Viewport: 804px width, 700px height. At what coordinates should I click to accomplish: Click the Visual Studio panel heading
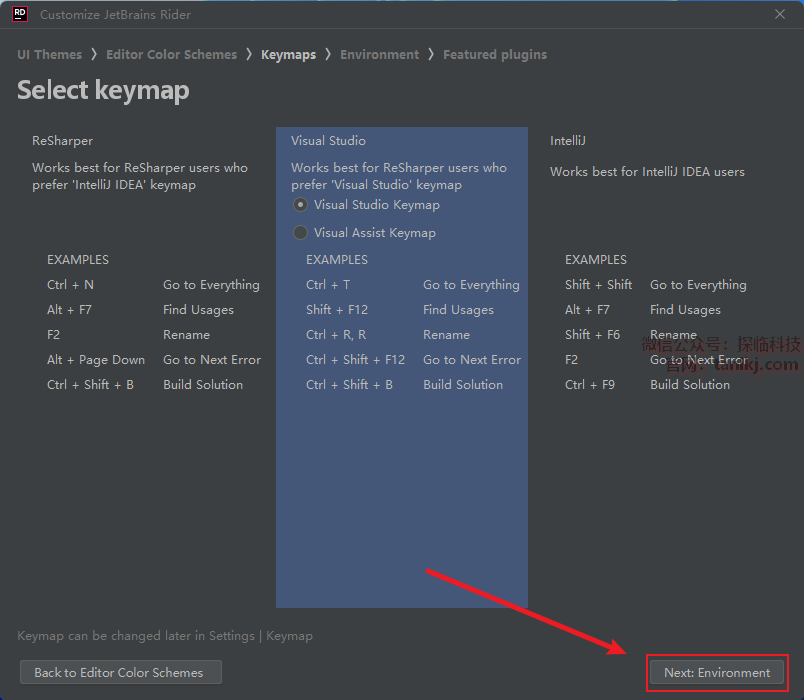coord(328,141)
